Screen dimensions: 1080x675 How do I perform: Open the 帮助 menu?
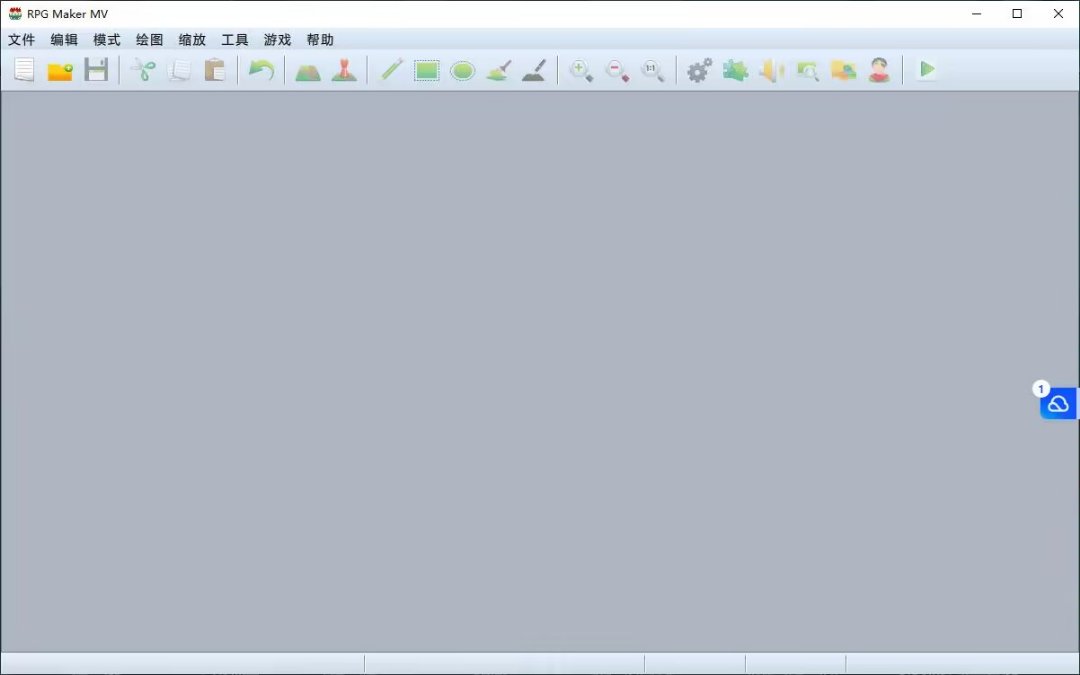coord(320,40)
